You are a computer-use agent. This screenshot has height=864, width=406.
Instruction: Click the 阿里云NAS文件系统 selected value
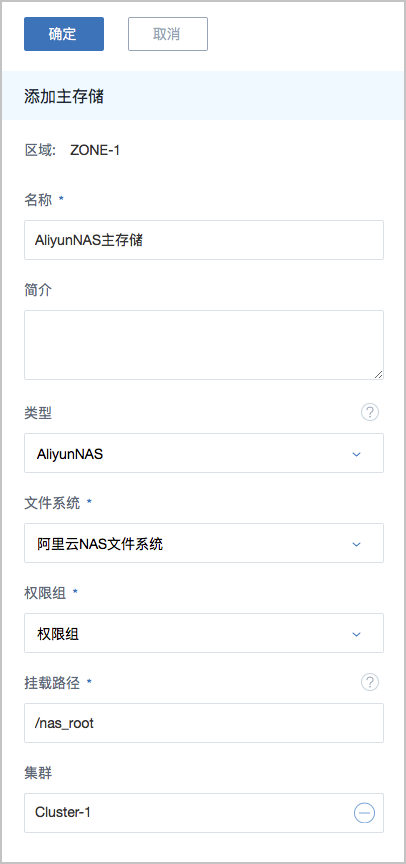click(100, 544)
